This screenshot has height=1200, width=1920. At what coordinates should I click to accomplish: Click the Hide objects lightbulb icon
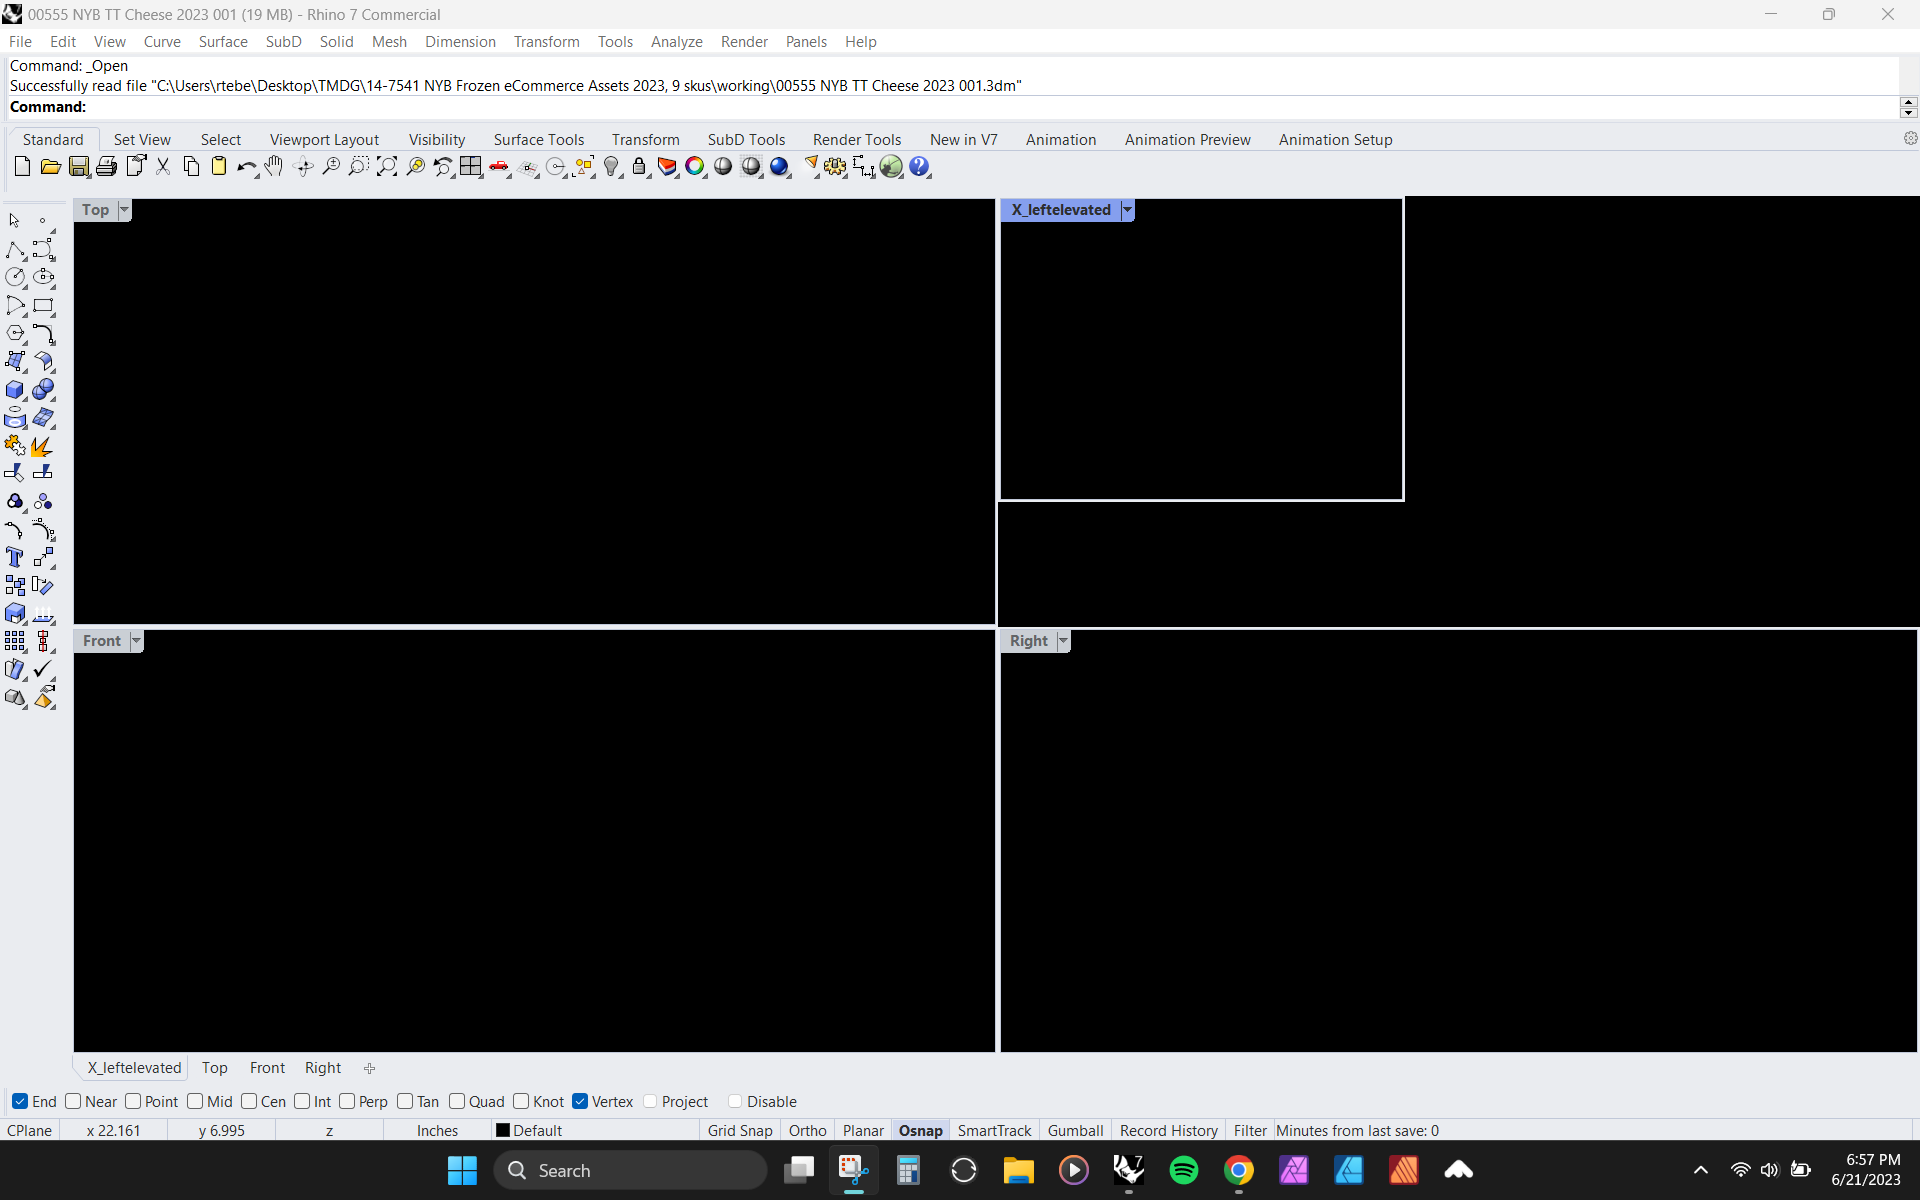[x=611, y=167]
